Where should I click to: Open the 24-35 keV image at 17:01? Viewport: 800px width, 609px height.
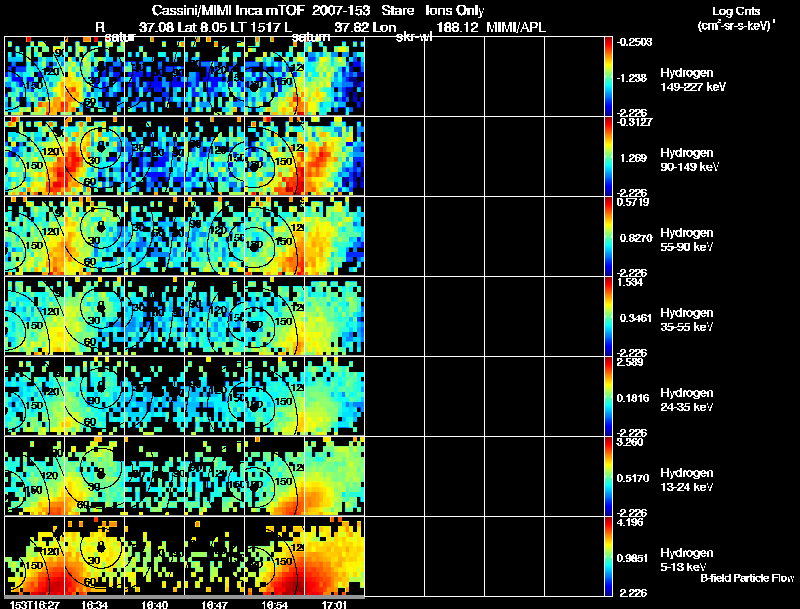tap(334, 396)
